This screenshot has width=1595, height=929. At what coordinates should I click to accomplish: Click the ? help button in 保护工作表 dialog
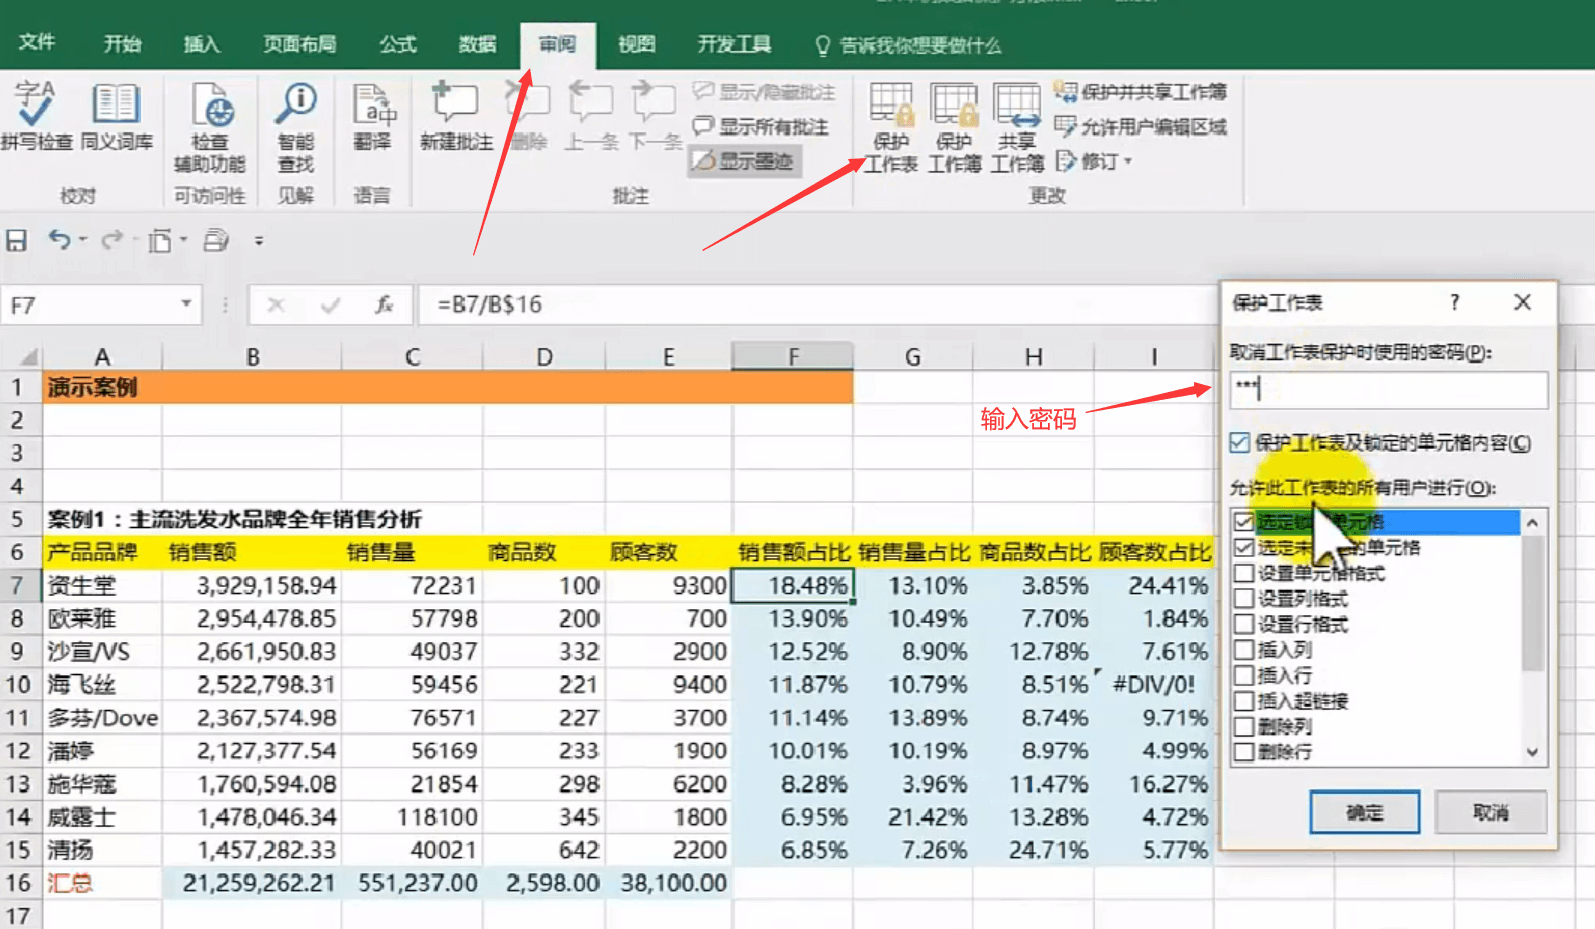[x=1454, y=302]
